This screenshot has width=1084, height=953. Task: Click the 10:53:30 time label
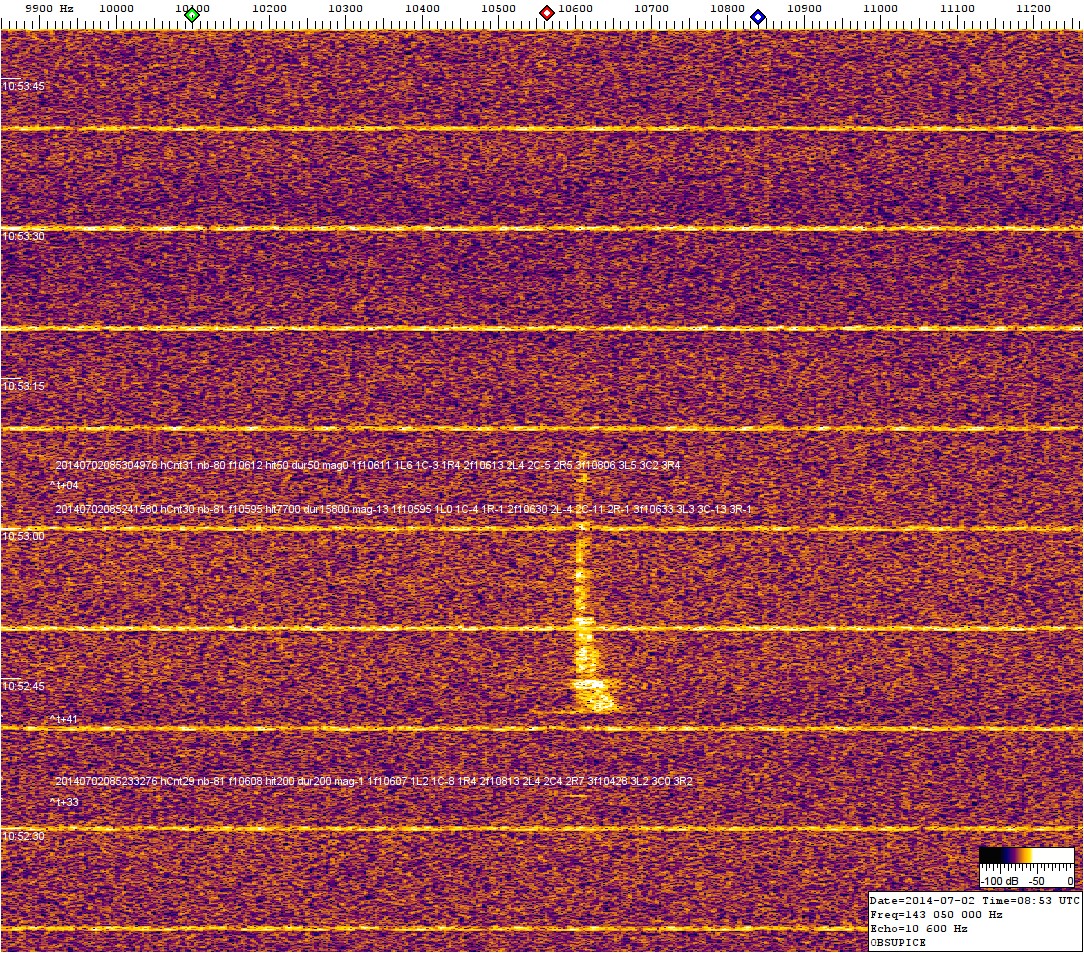[x=23, y=236]
